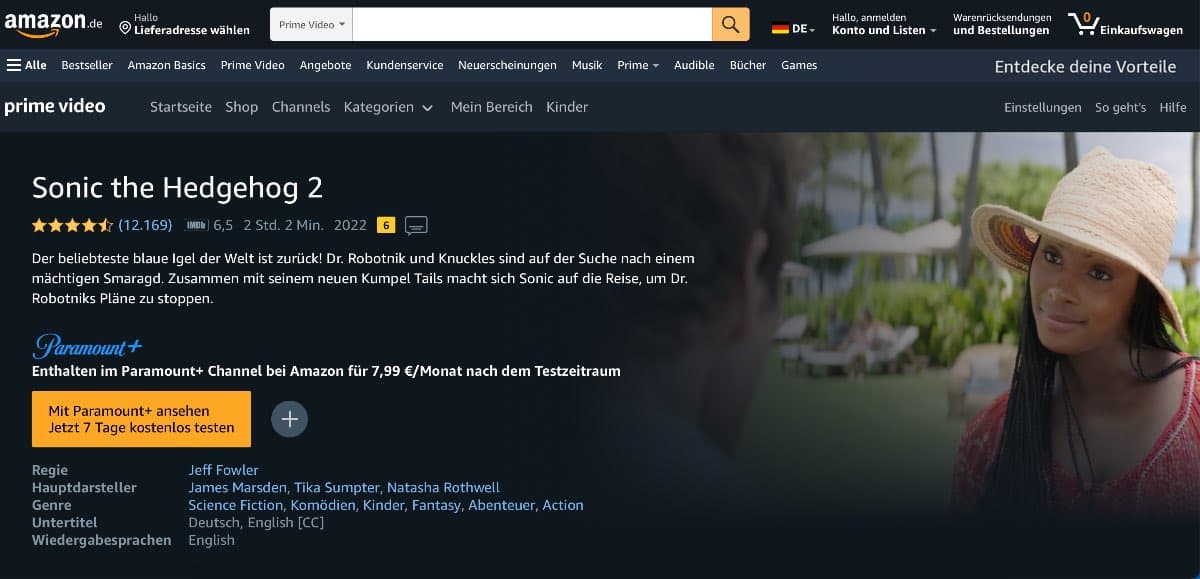The width and height of the screenshot is (1200, 579).
Task: Open the Kinder genre link
Action: click(384, 506)
